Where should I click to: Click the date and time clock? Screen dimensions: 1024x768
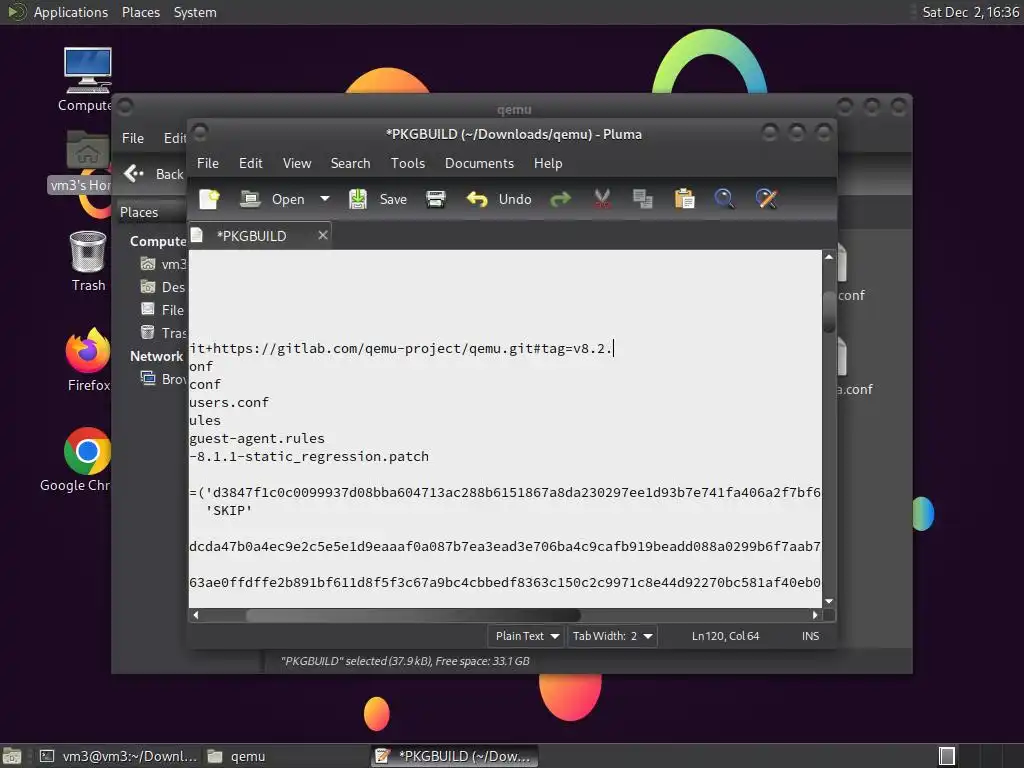coord(970,12)
